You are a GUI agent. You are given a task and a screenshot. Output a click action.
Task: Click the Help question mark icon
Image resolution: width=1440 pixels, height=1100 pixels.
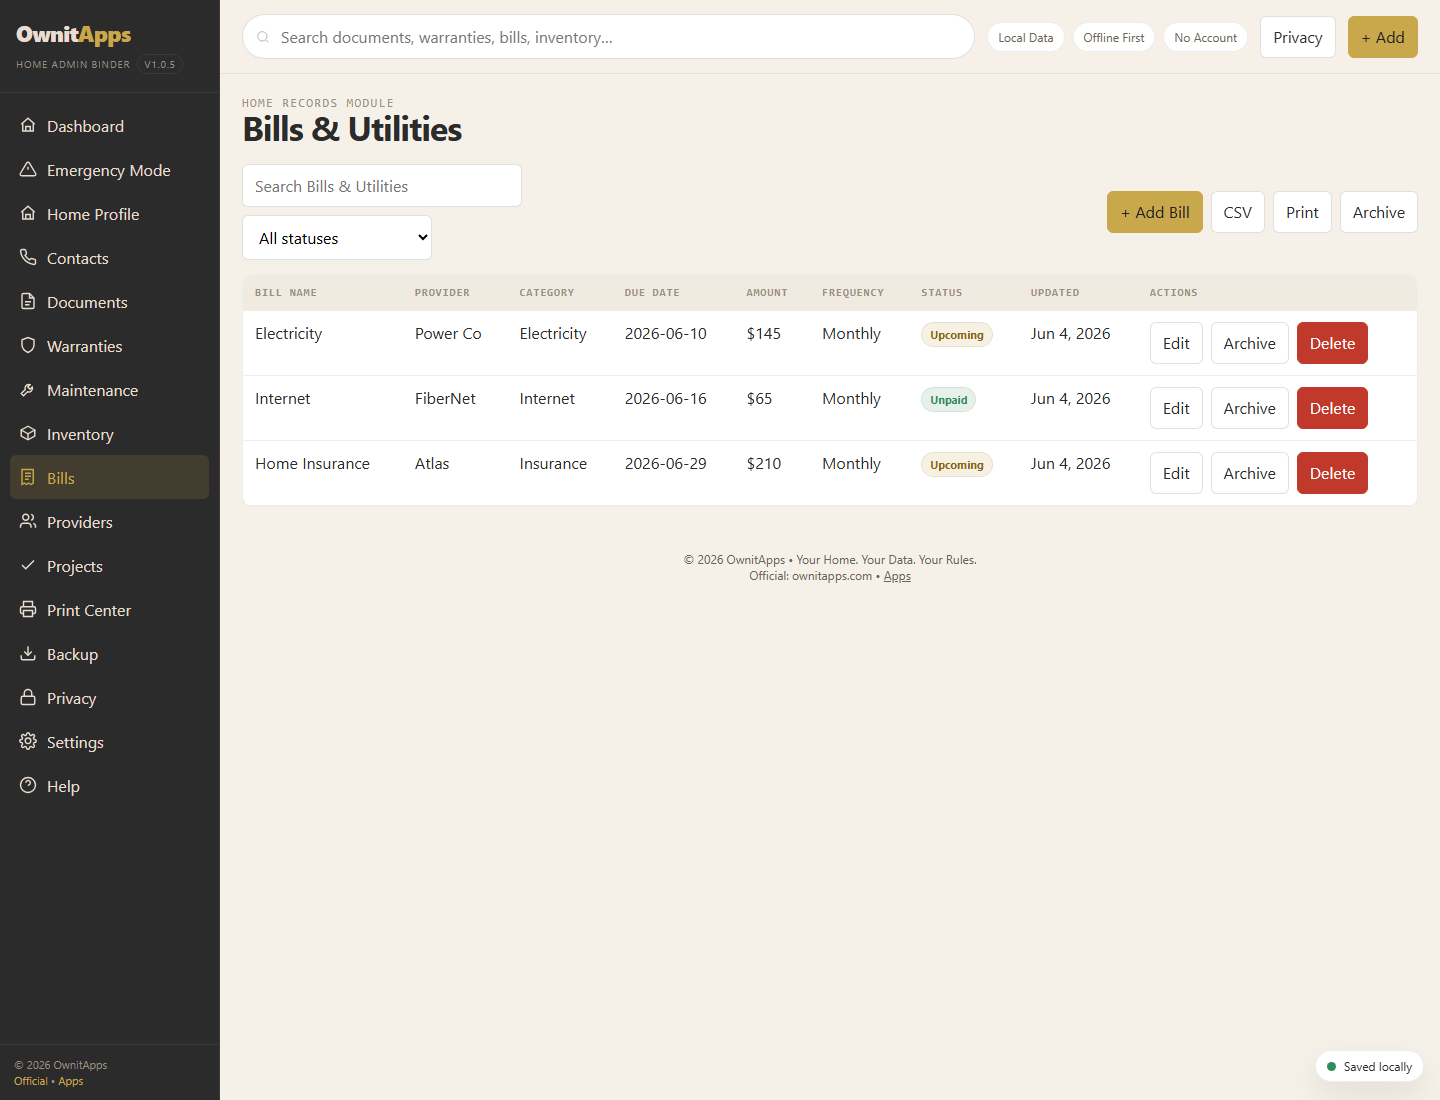point(28,786)
